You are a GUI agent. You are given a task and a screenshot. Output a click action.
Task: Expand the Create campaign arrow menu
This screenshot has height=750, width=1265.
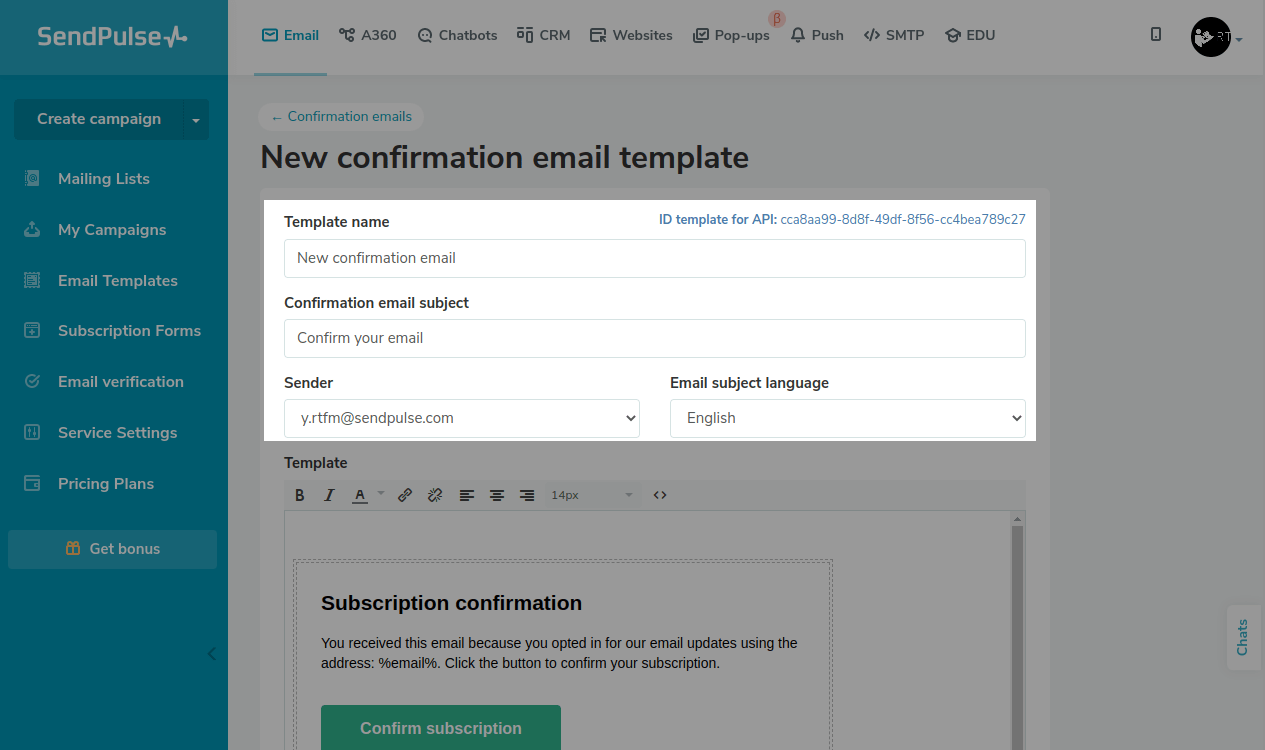point(196,120)
